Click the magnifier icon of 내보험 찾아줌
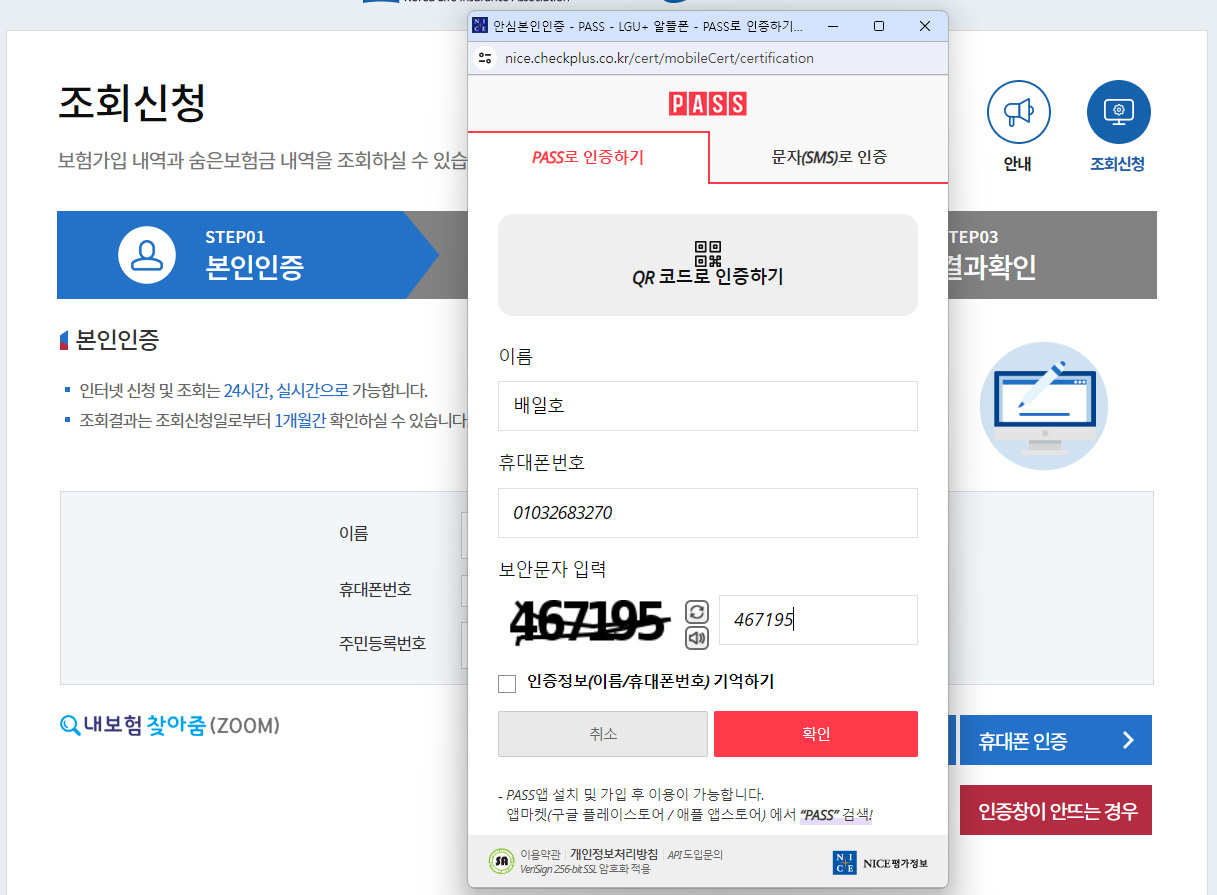The width and height of the screenshot is (1217, 895). (x=70, y=726)
